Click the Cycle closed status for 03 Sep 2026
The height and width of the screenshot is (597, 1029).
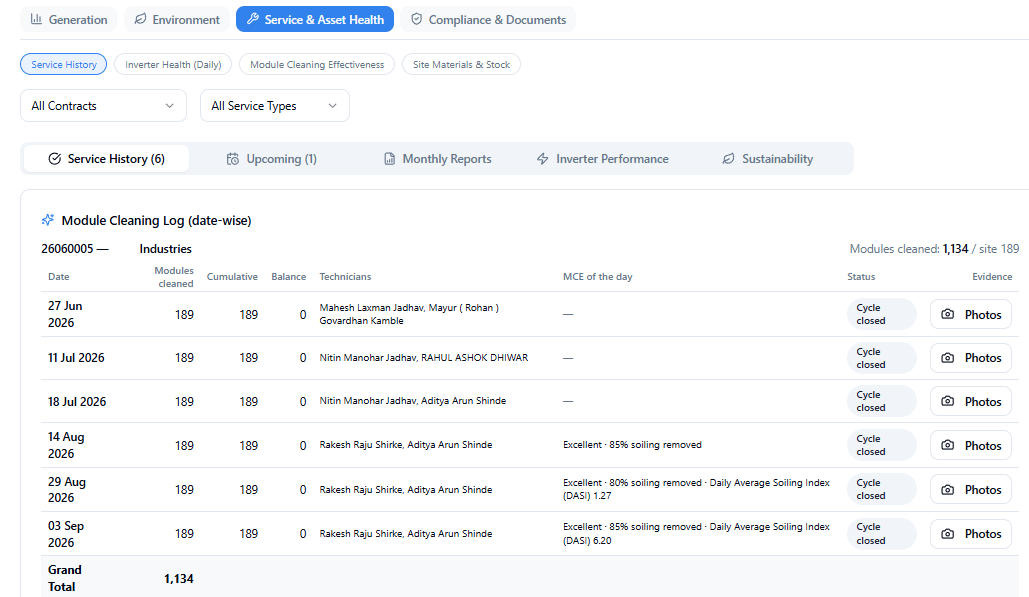(882, 533)
